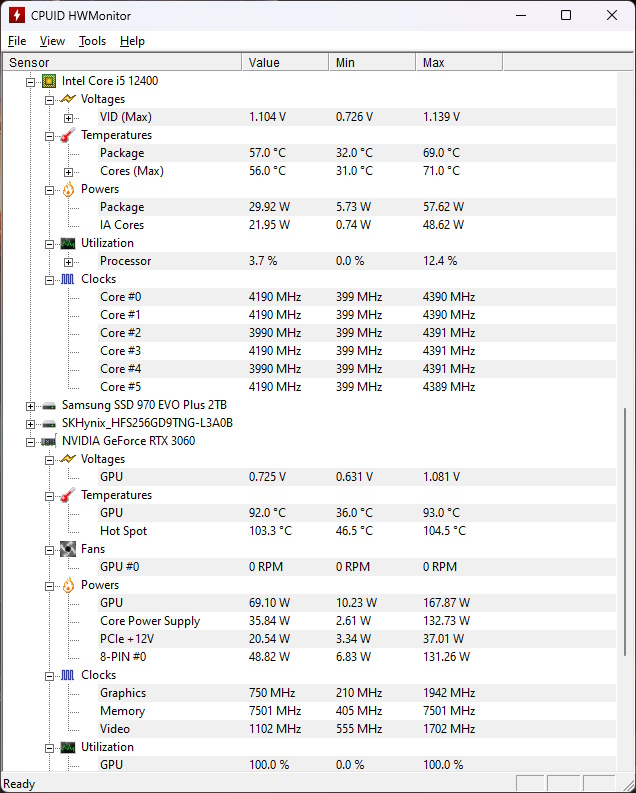Click the CPU Utilization graph icon
This screenshot has height=793, width=636.
pyautogui.click(x=68, y=243)
